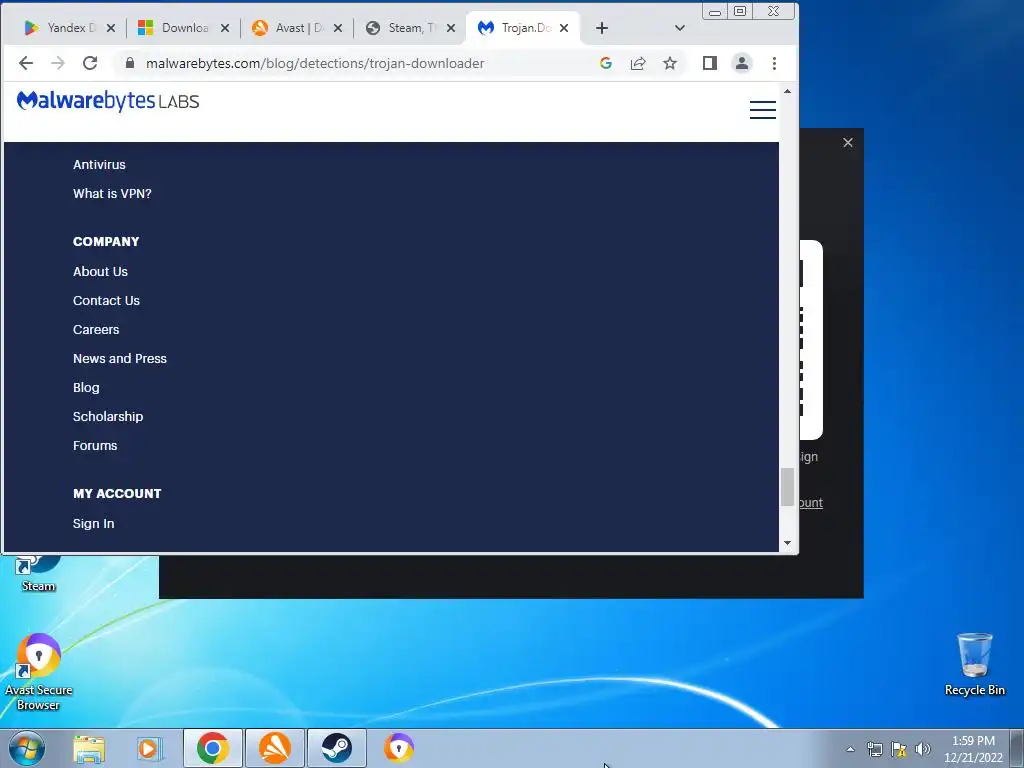This screenshot has width=1024, height=768.
Task: Open the Forums link
Action: pyautogui.click(x=95, y=445)
